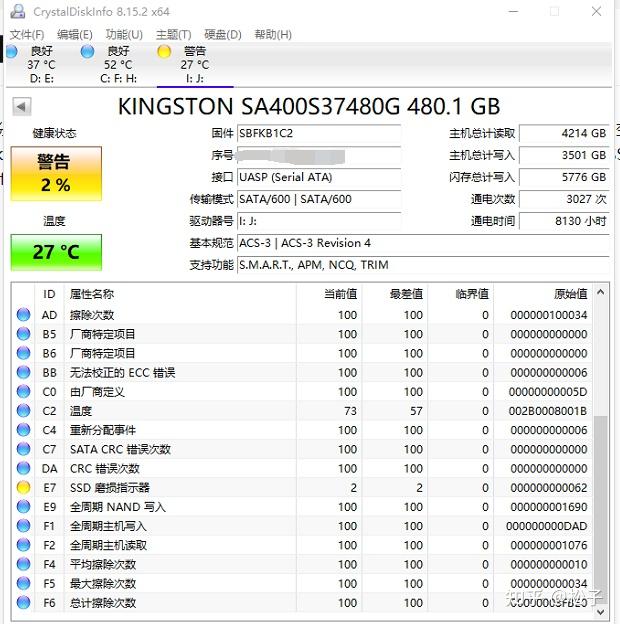Click raw value 000000100034 in AD row
Viewport: 620px width, 624px height.
pyautogui.click(x=549, y=315)
